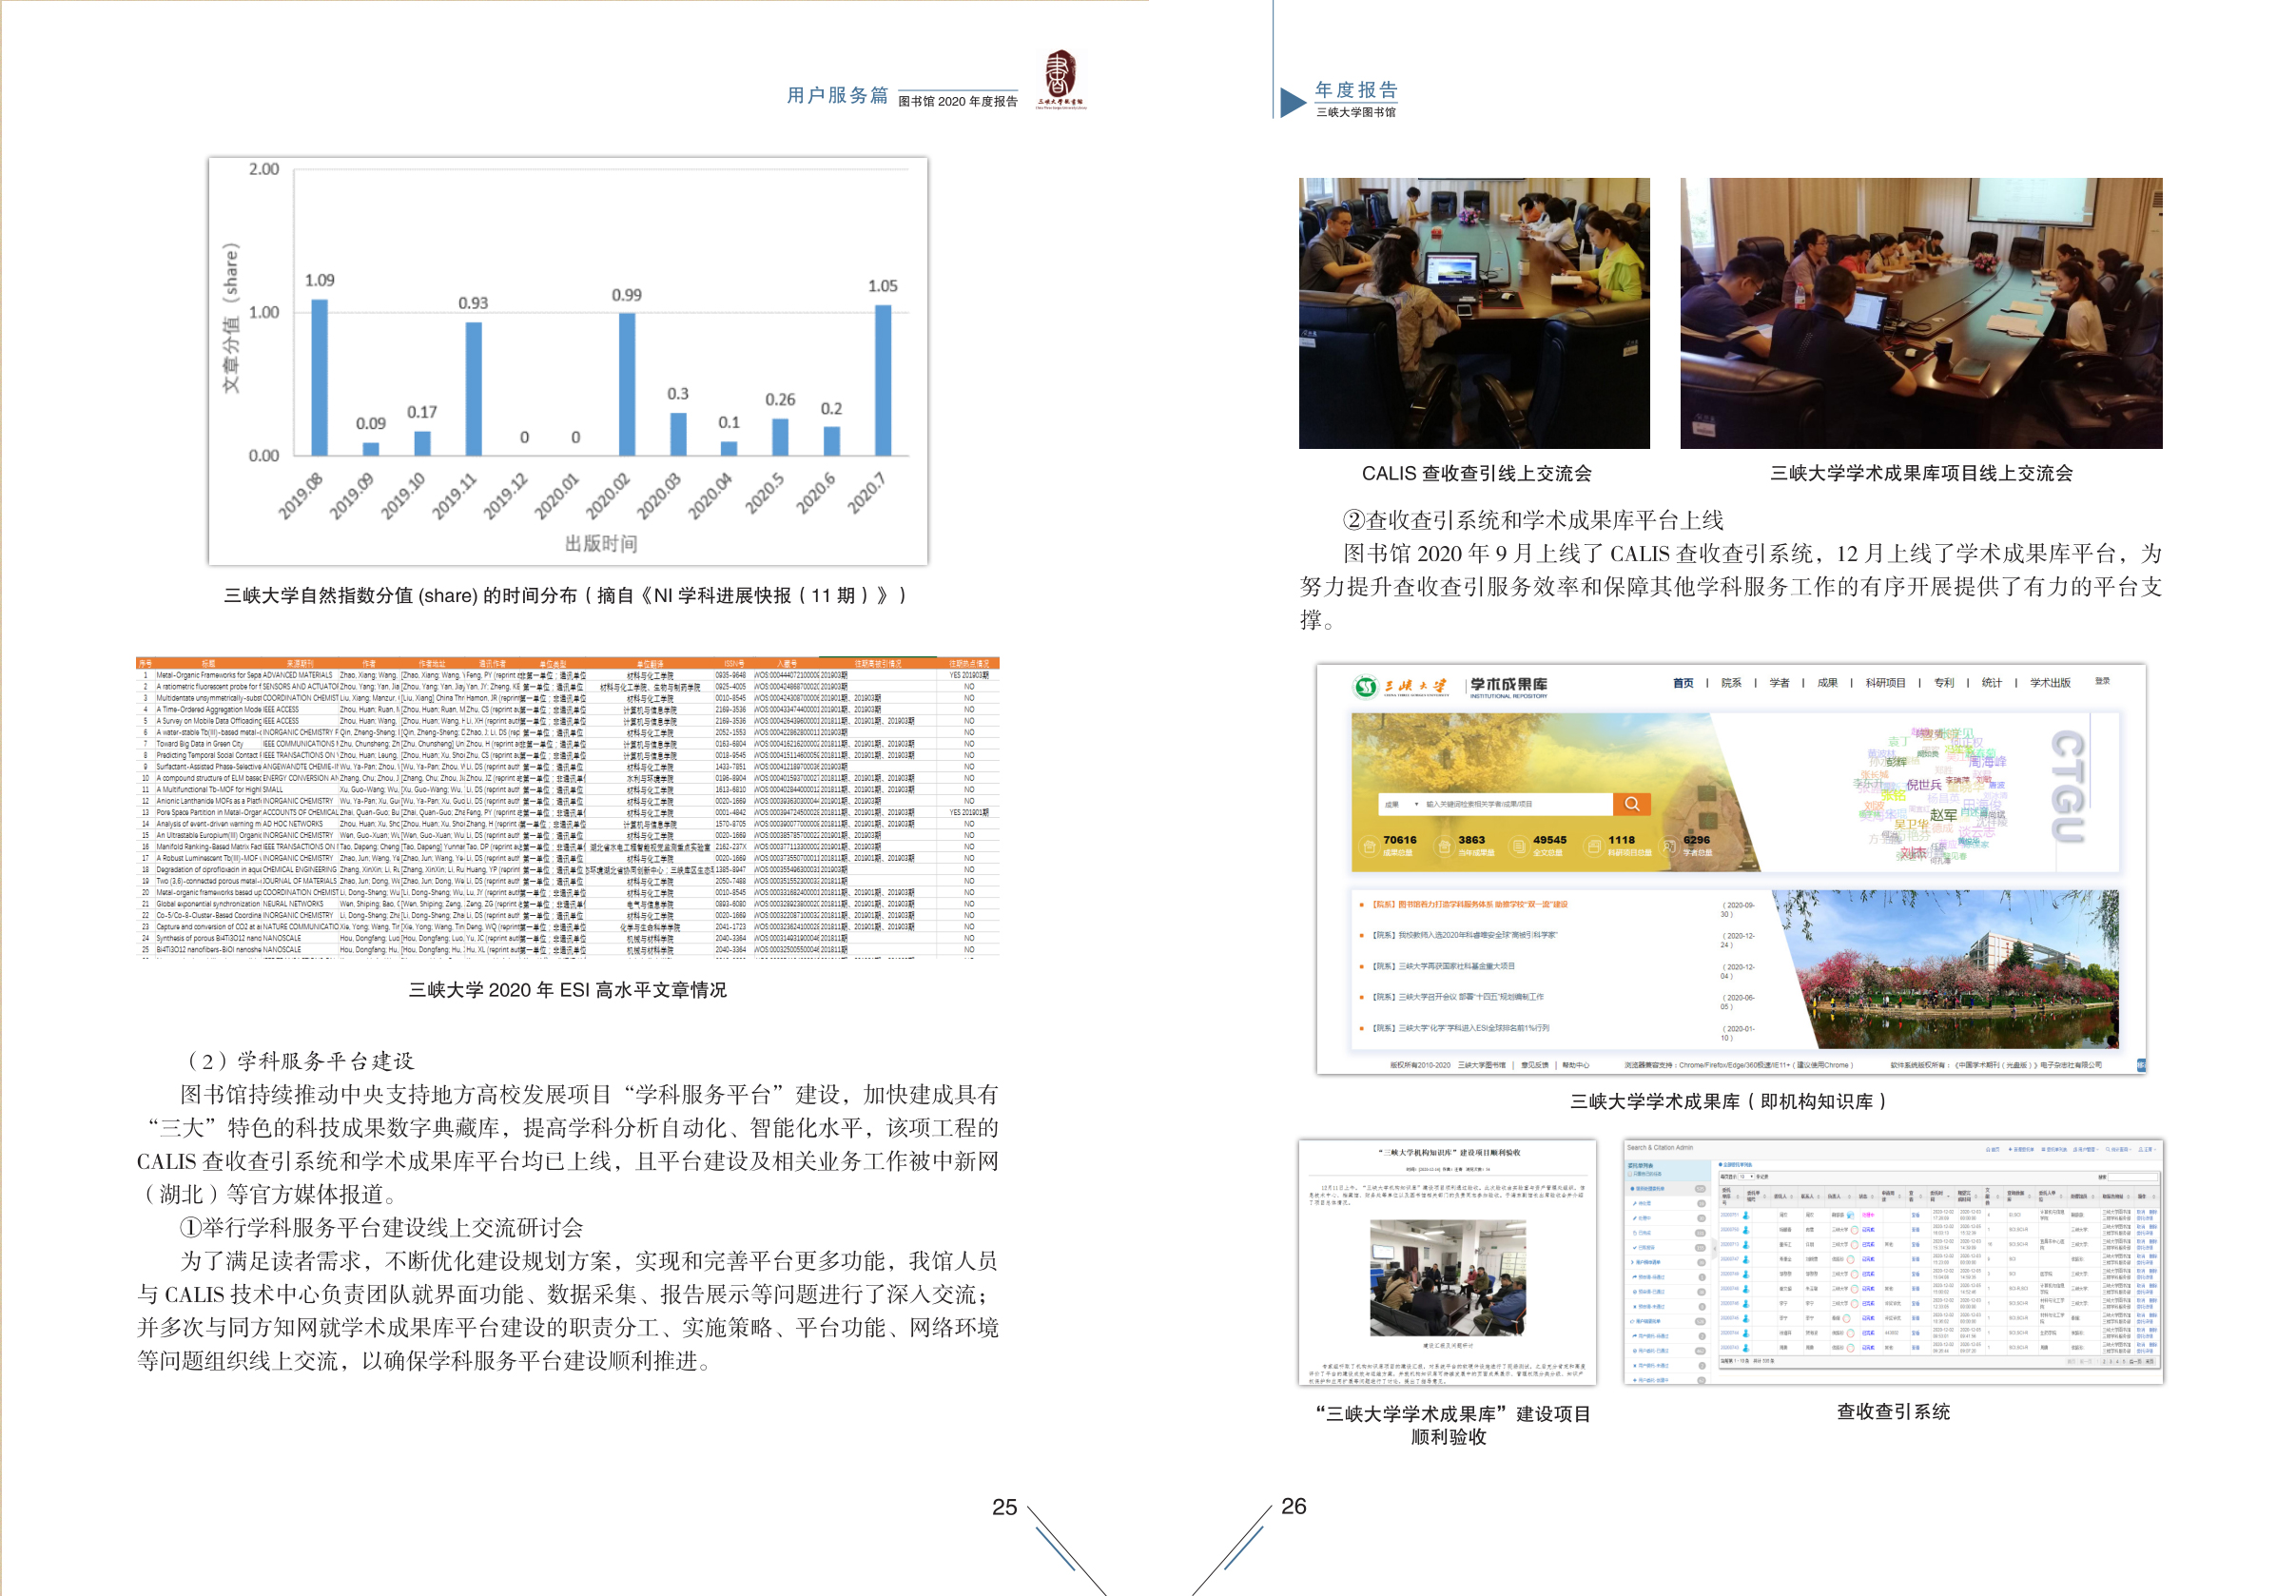Click the 成果总量 70616 statistic icon
The width and height of the screenshot is (2296, 1596).
1369,847
